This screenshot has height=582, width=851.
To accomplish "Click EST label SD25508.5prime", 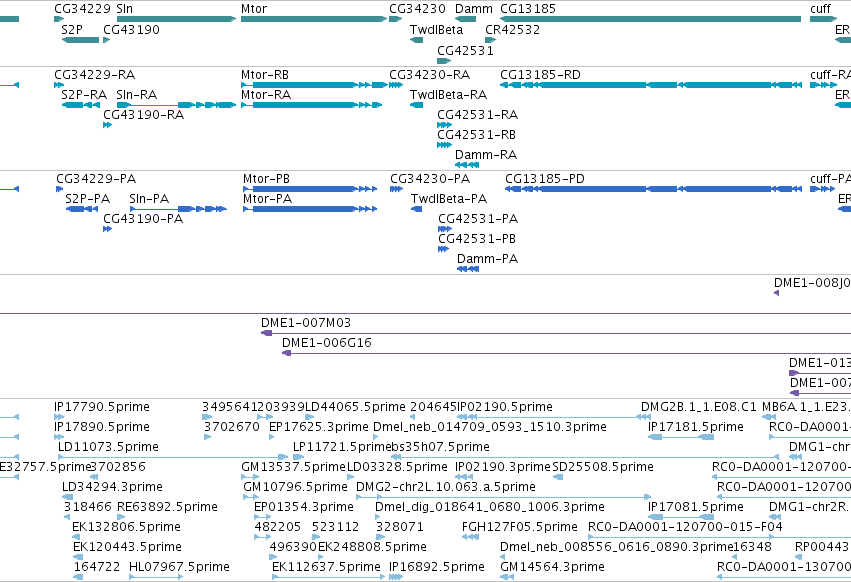I will (603, 467).
